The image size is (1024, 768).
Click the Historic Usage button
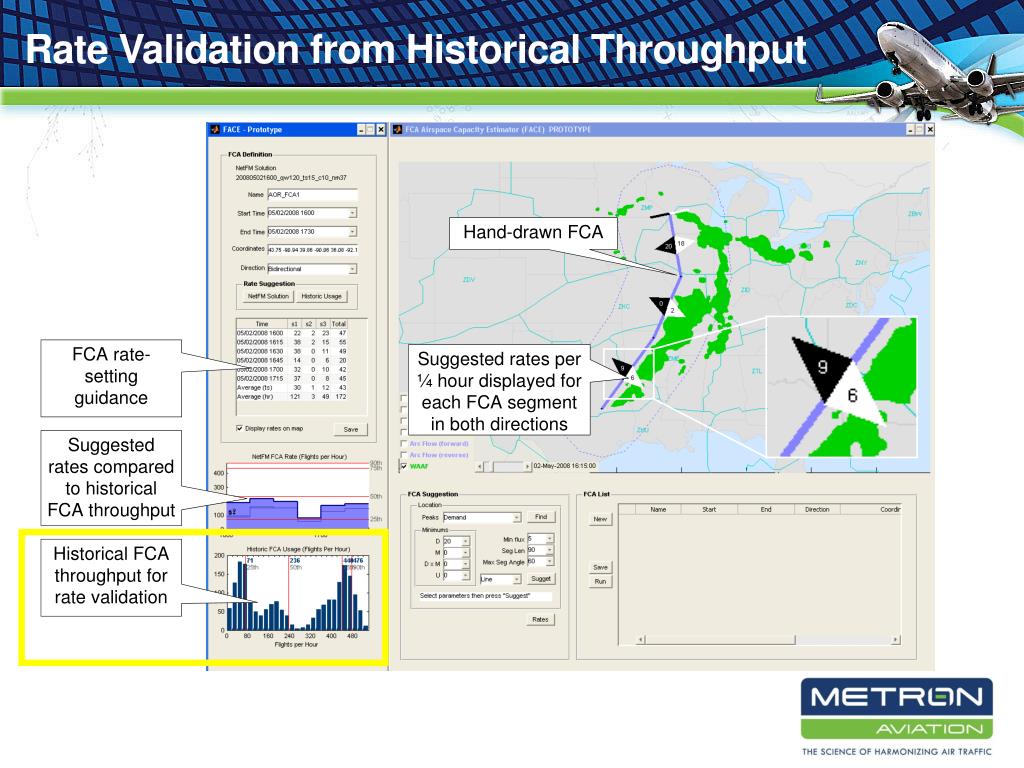321,296
